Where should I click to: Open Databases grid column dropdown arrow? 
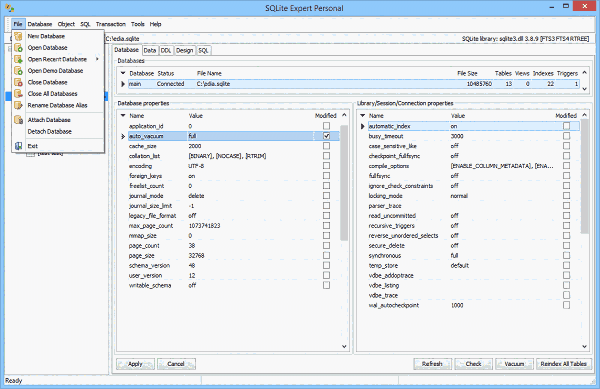click(x=123, y=73)
